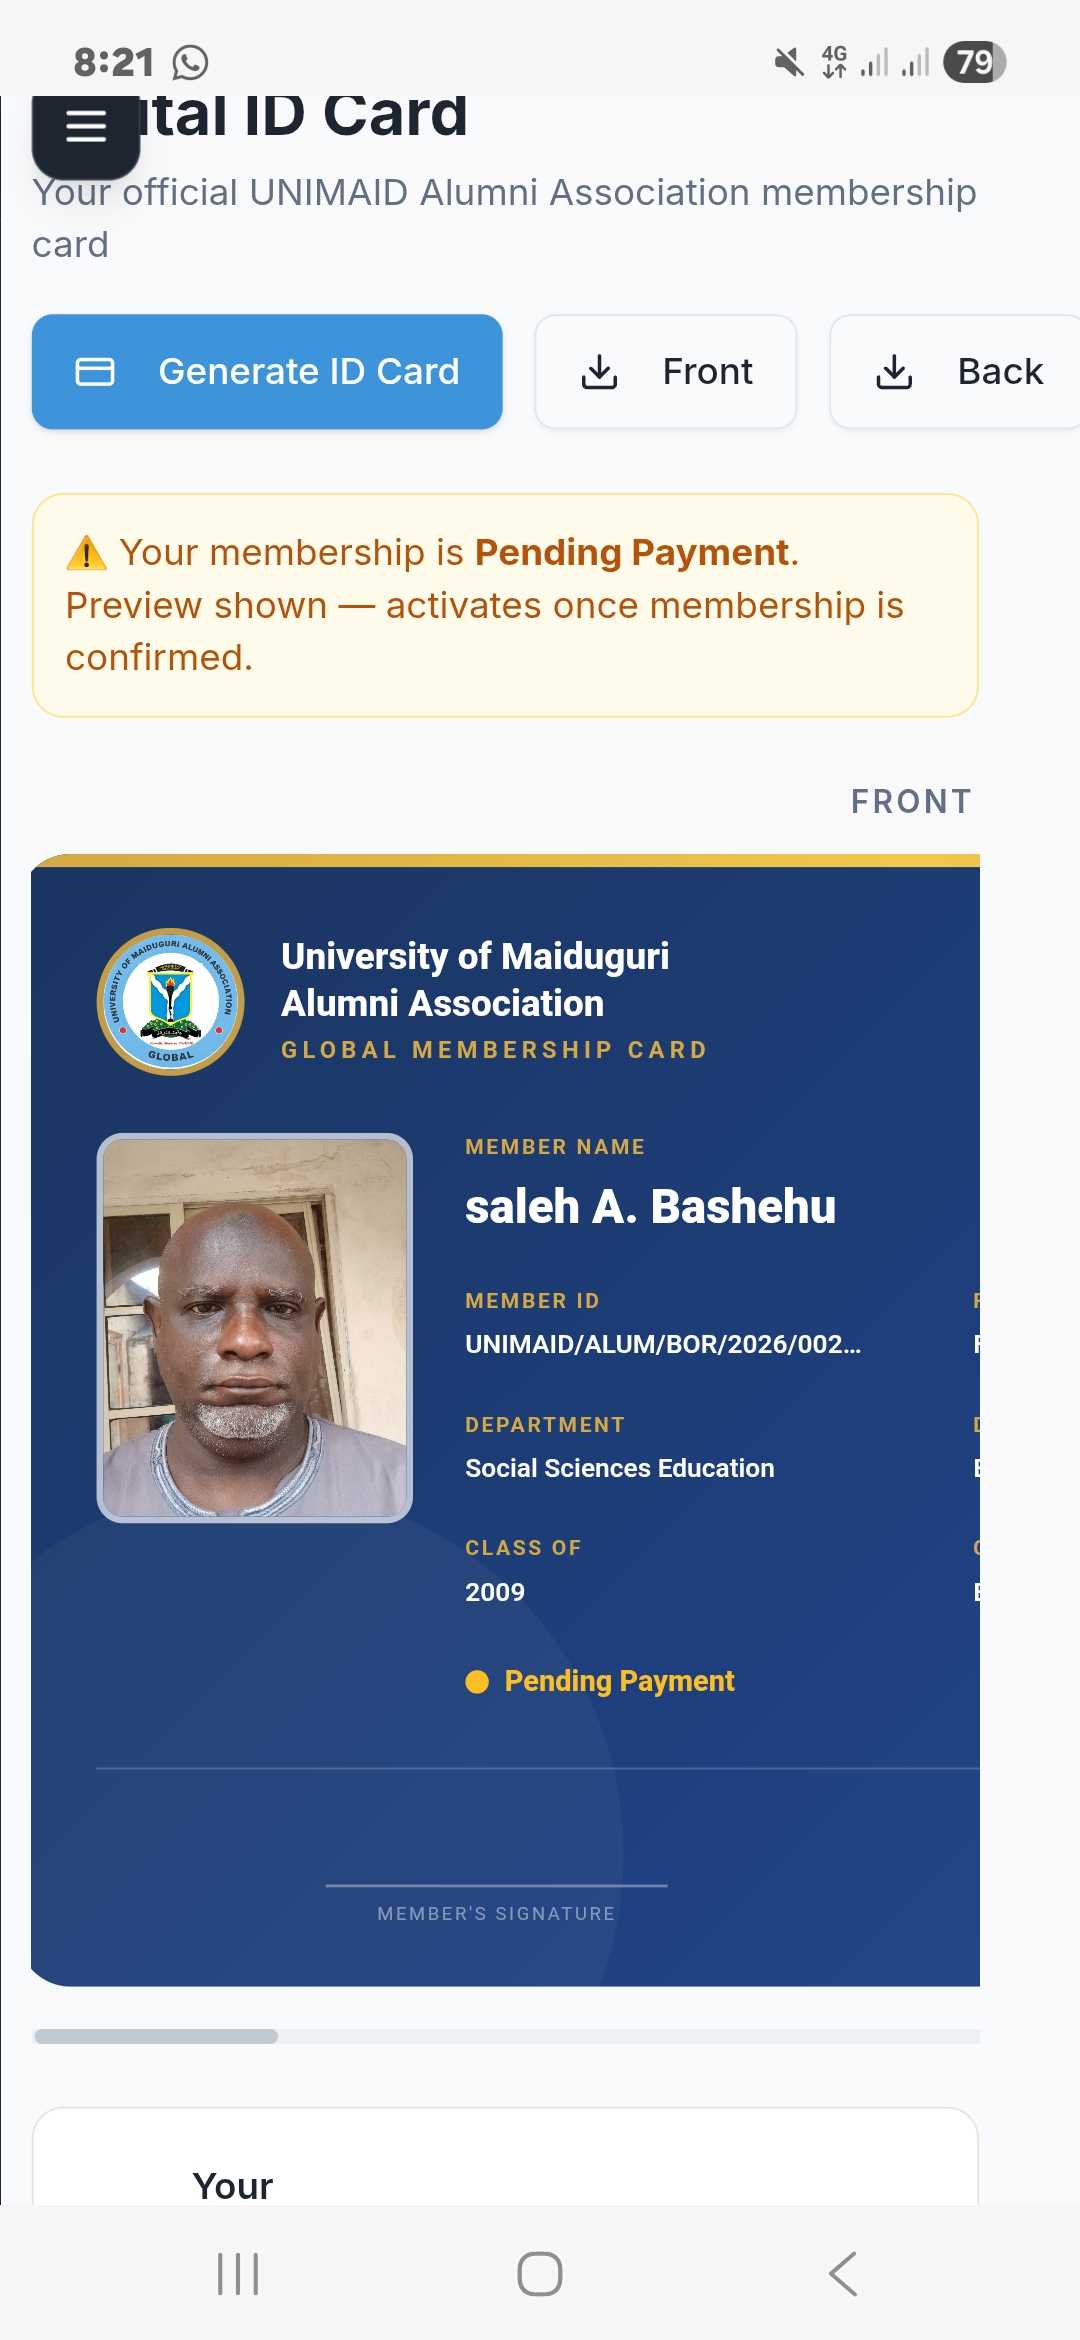The image size is (1080, 2340).
Task: Tap the yellow warning triangle icon
Action: pyautogui.click(x=86, y=553)
